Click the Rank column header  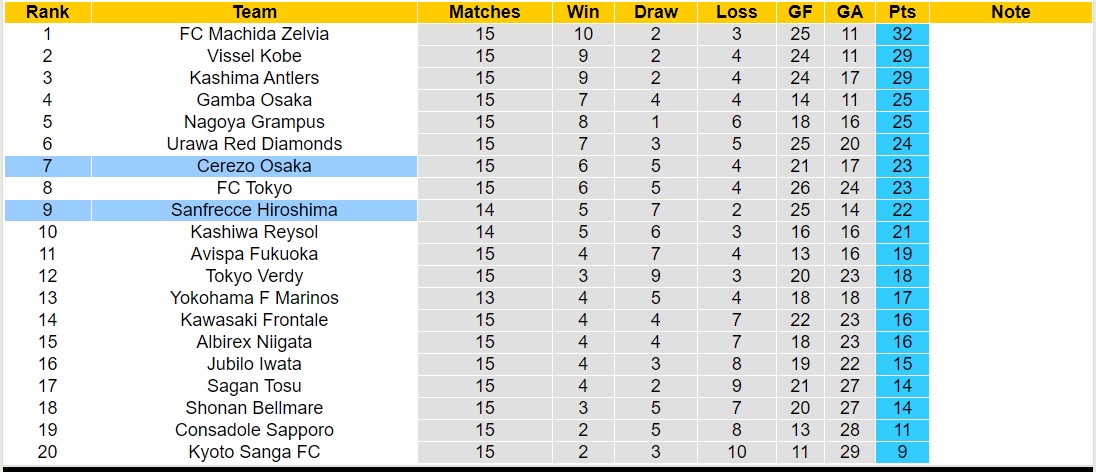coord(46,12)
